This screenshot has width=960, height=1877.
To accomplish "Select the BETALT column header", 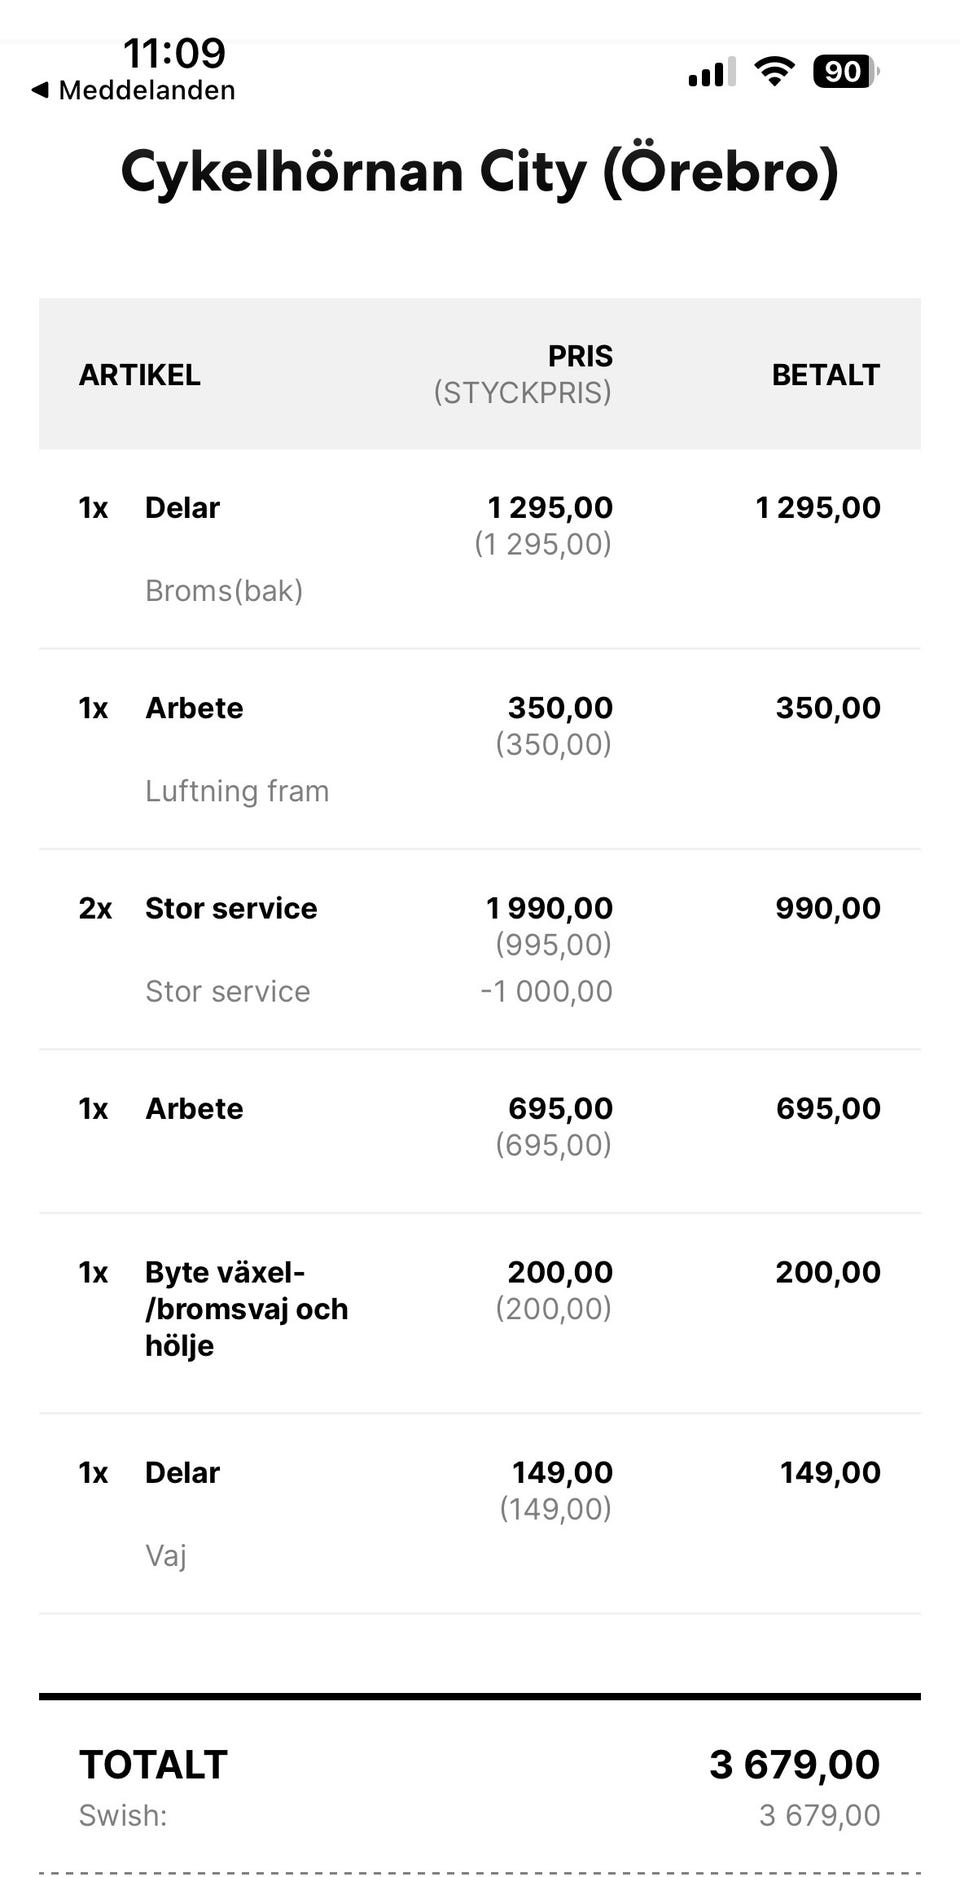I will pos(825,375).
